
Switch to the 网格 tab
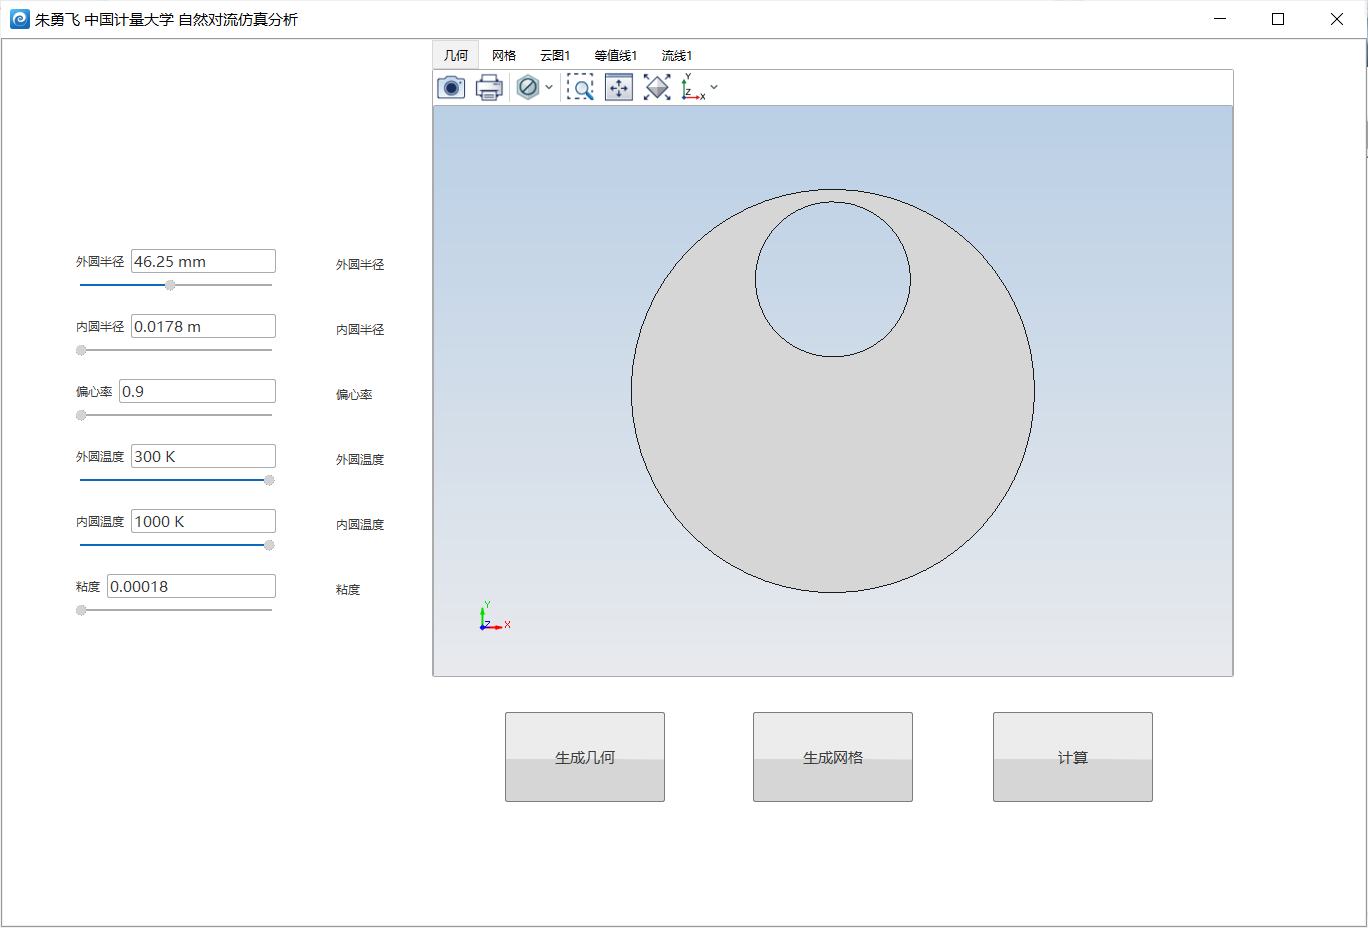pos(504,55)
